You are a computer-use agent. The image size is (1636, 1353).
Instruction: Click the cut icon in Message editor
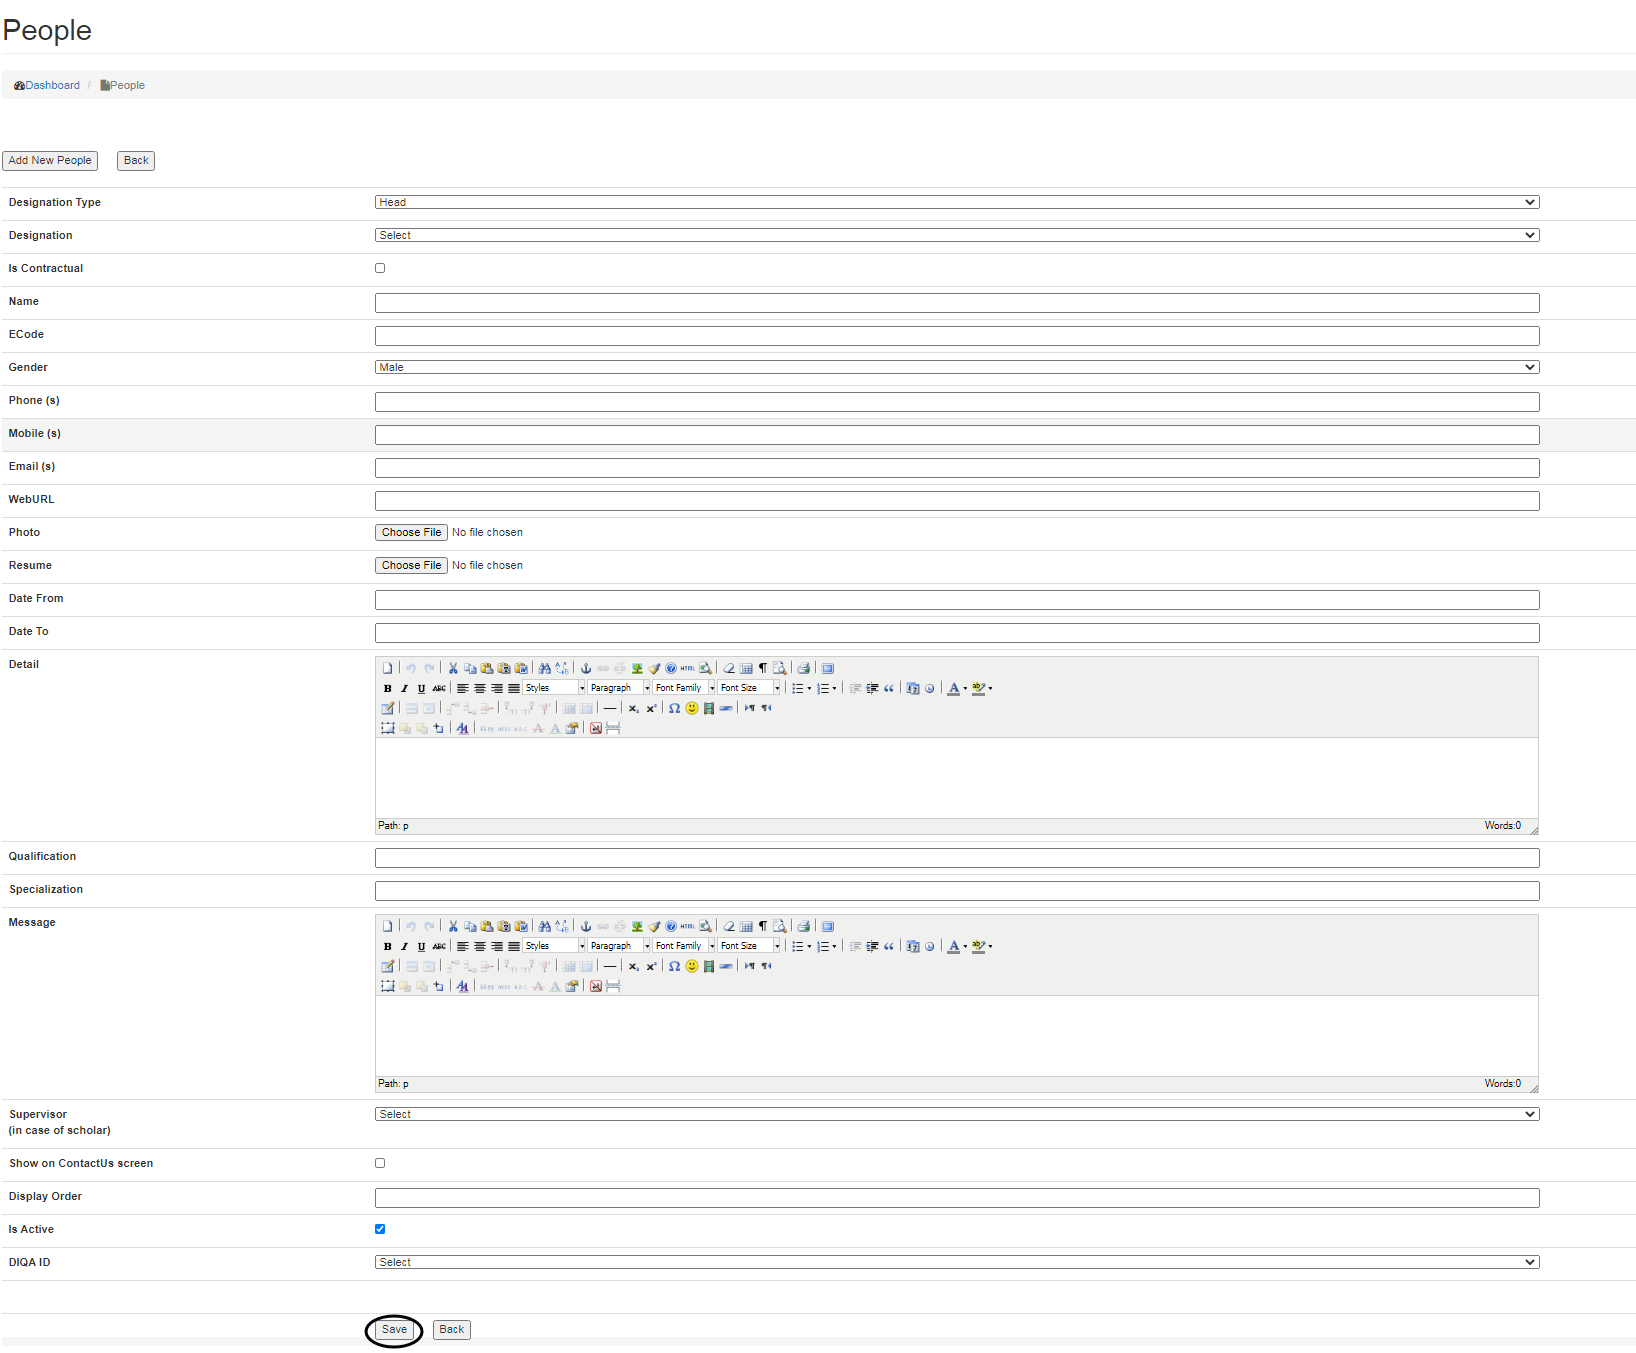(453, 927)
